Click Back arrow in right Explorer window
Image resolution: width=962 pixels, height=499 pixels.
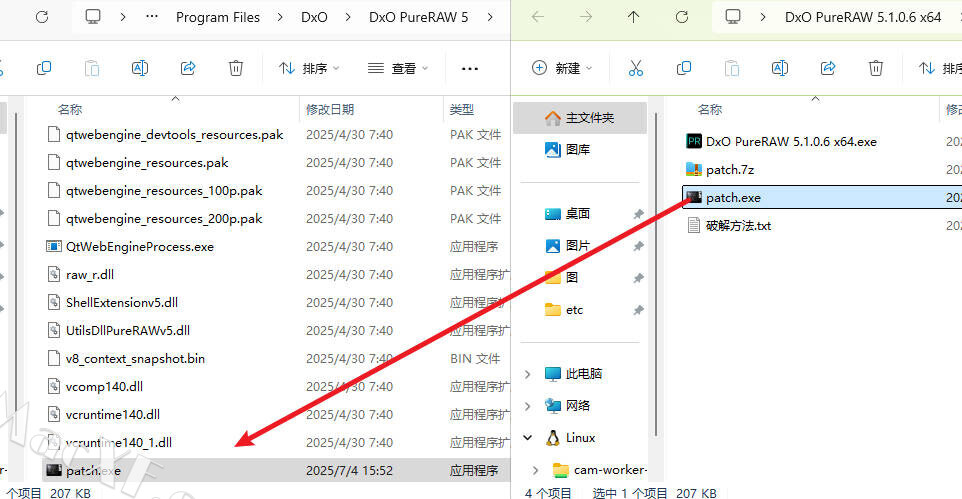pyautogui.click(x=537, y=17)
